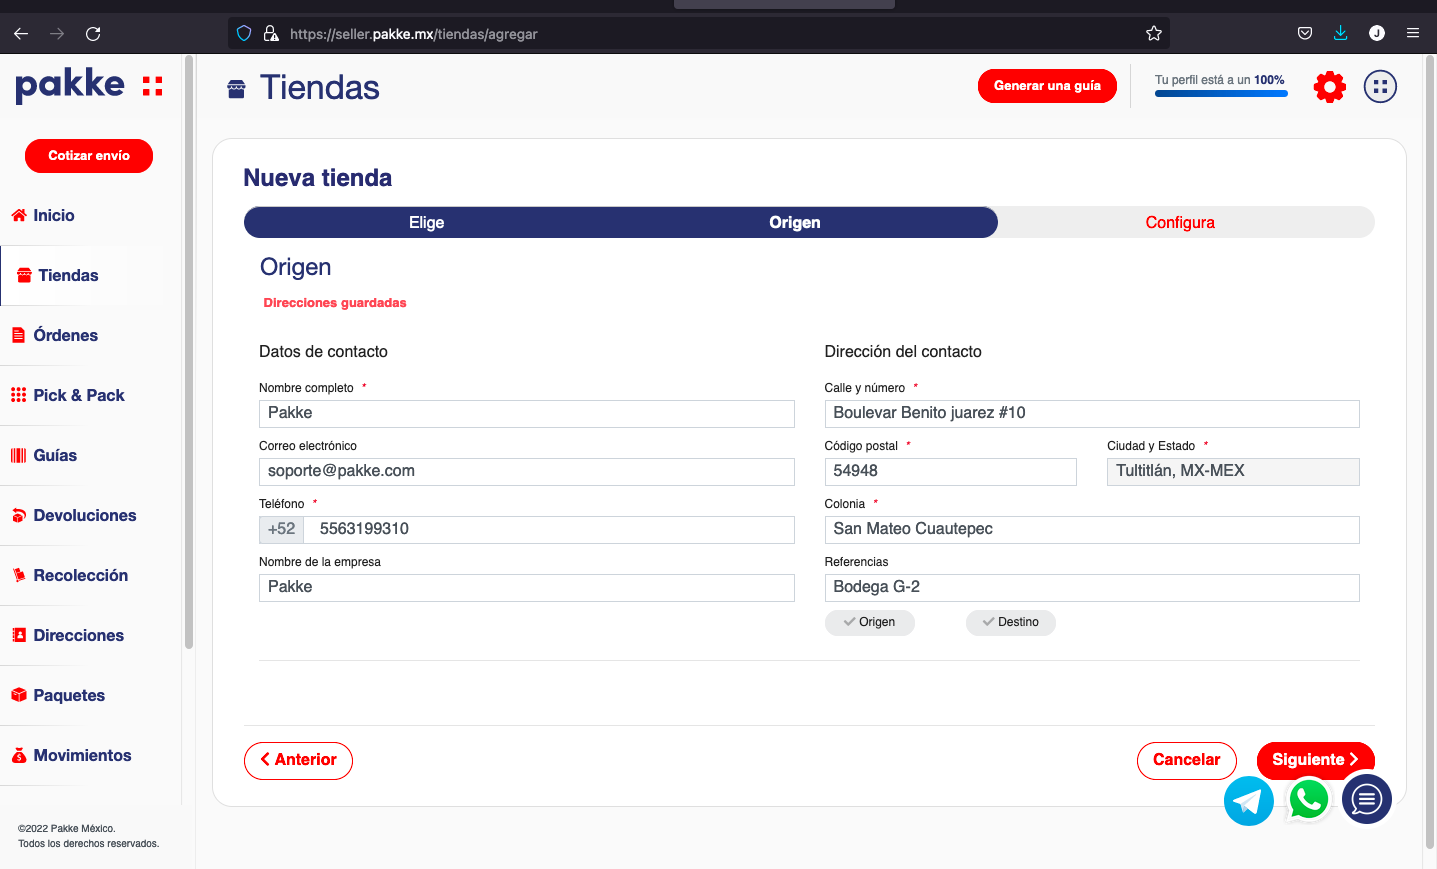The image size is (1437, 869).
Task: Click the Cotizar envío button
Action: [x=89, y=156]
